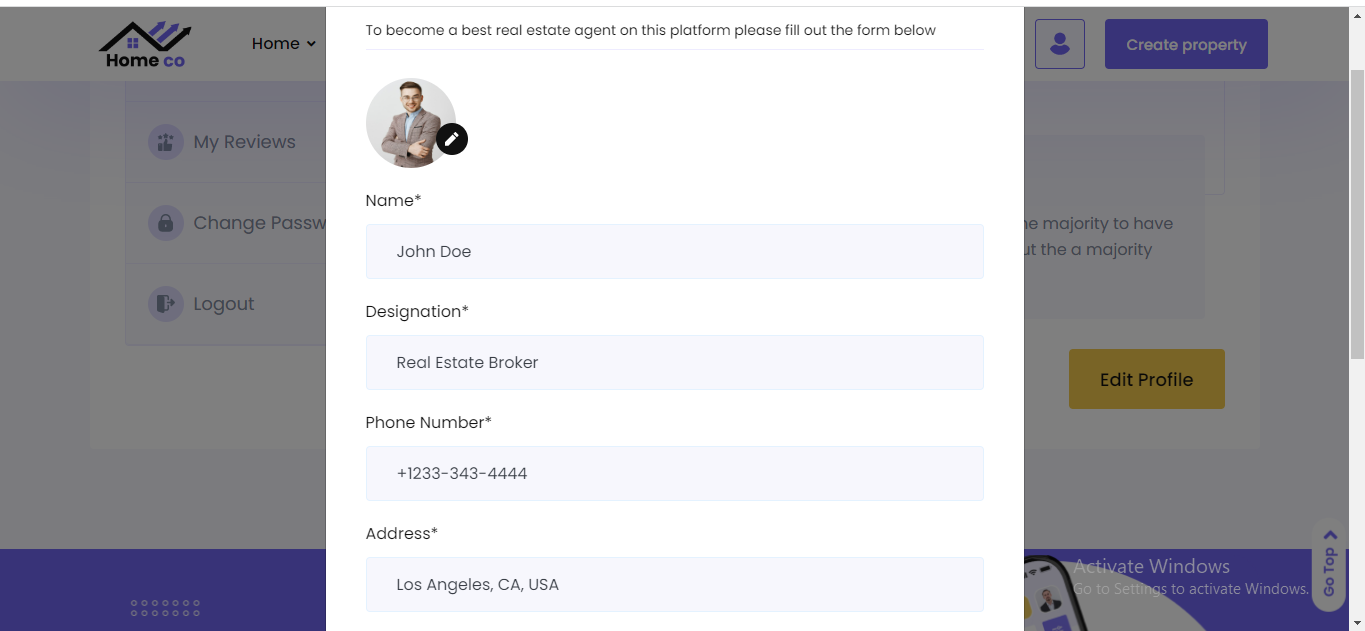Viewport: 1365px width, 631px height.
Task: Open the Home navigation menu
Action: coord(275,44)
